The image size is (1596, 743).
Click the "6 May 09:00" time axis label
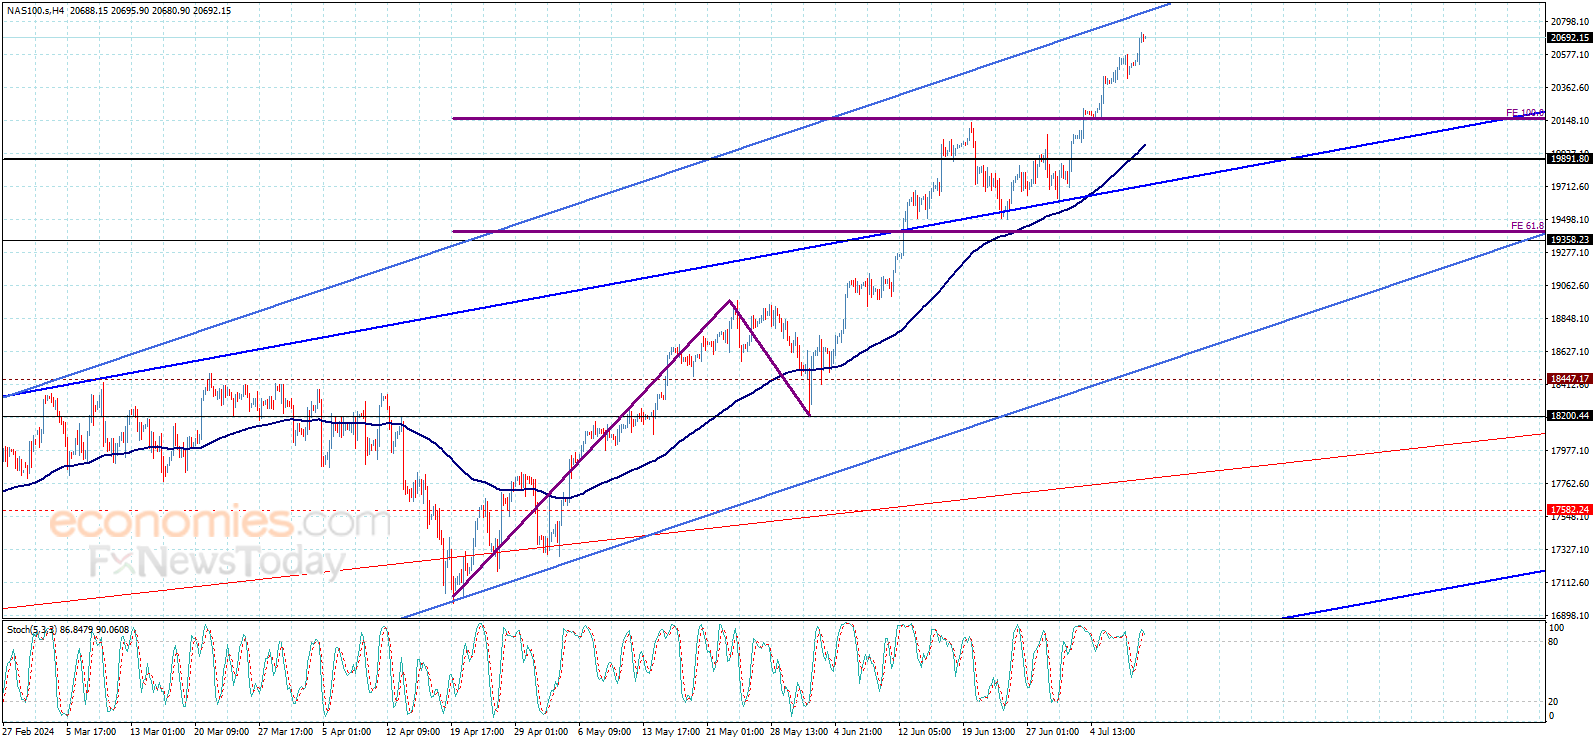[604, 732]
